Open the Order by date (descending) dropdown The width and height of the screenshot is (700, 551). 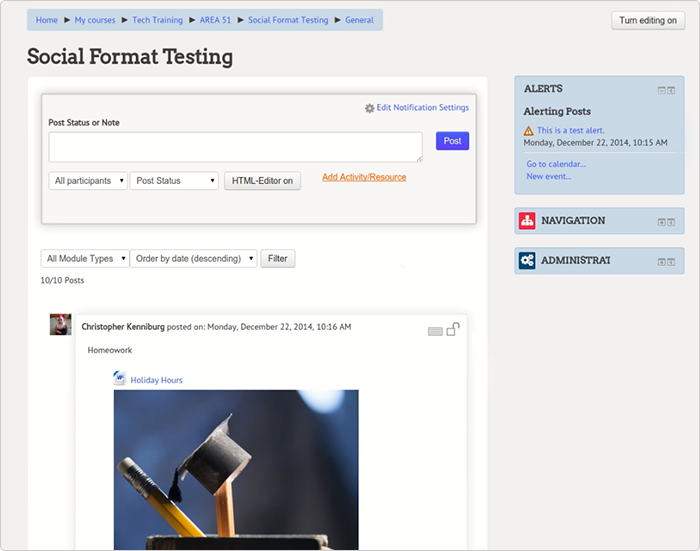[x=193, y=259]
